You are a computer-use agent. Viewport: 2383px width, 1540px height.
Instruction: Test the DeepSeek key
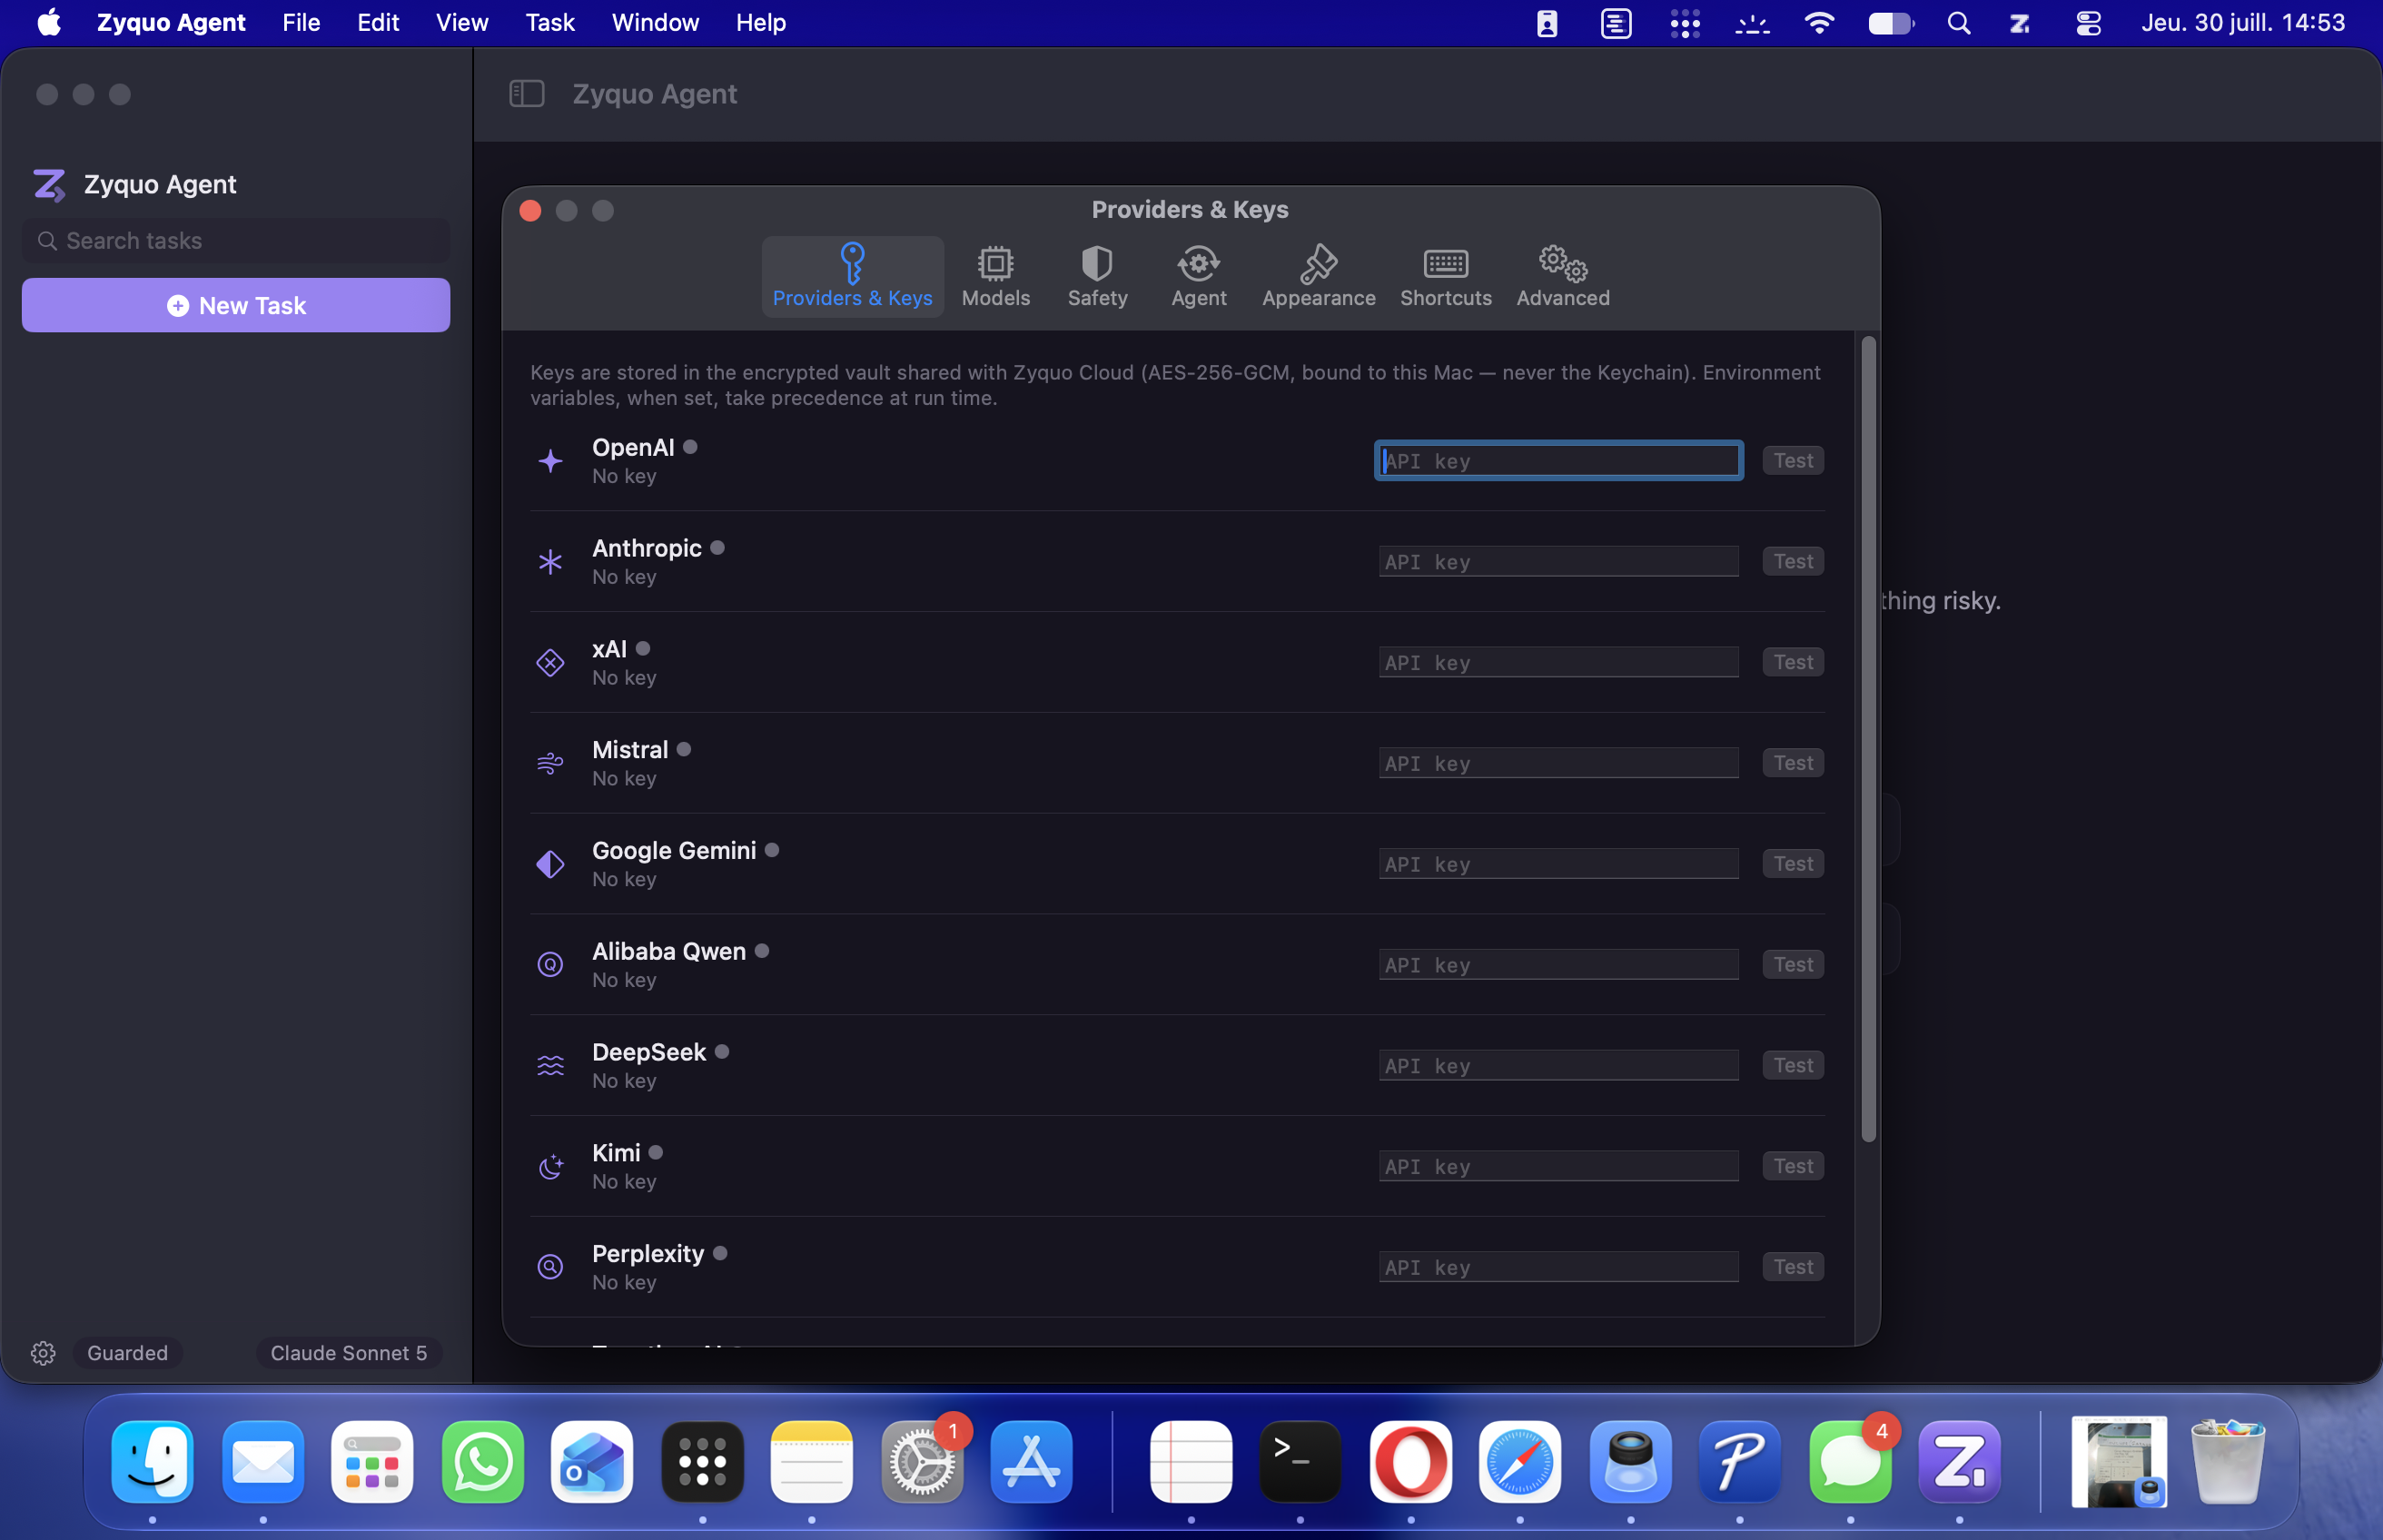pyautogui.click(x=1792, y=1065)
